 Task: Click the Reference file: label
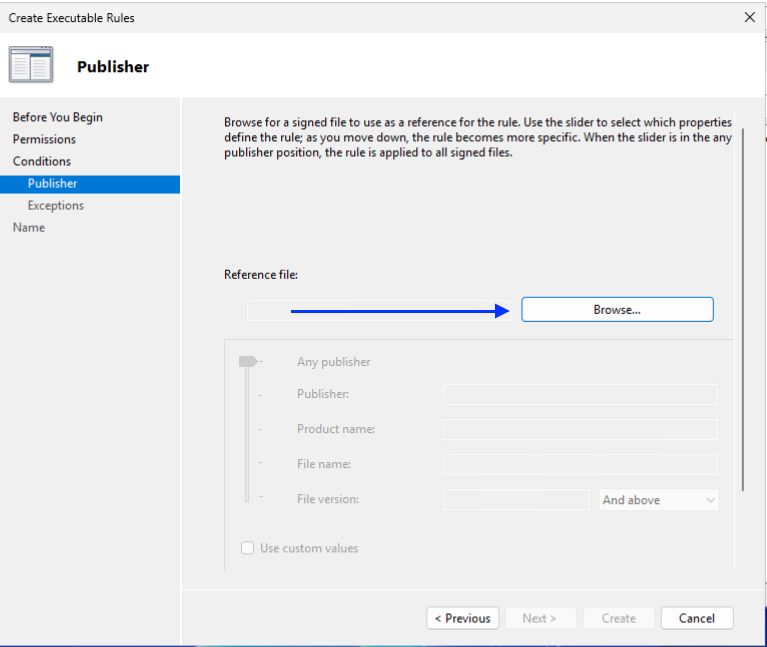(261, 275)
